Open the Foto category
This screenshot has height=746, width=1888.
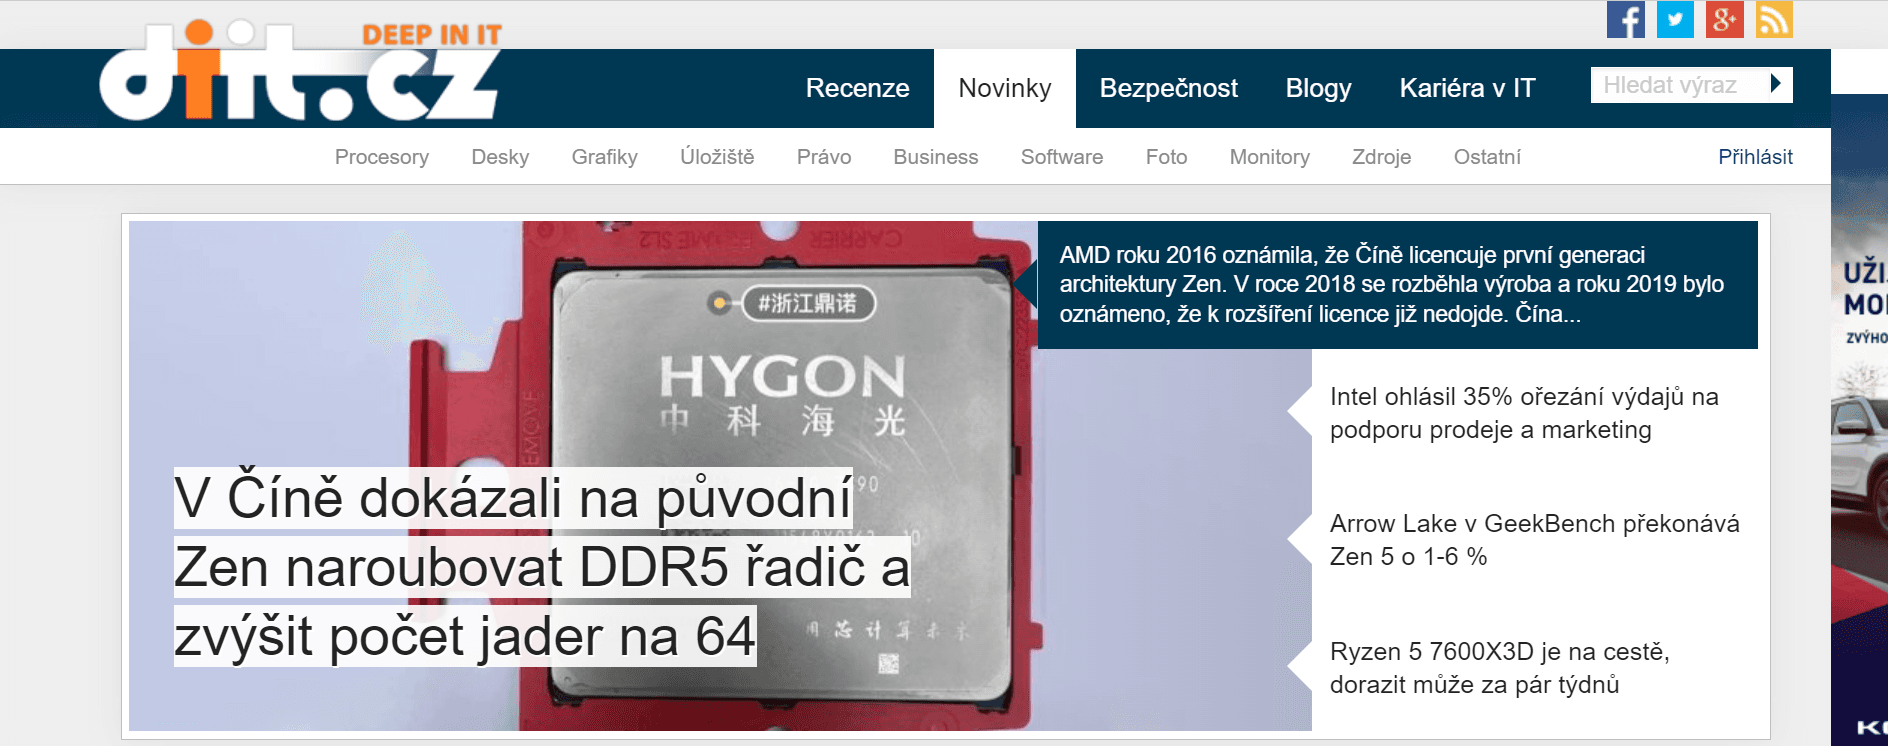click(1166, 157)
